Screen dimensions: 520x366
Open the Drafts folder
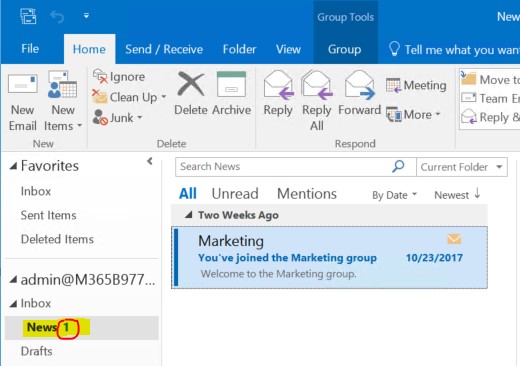[36, 351]
